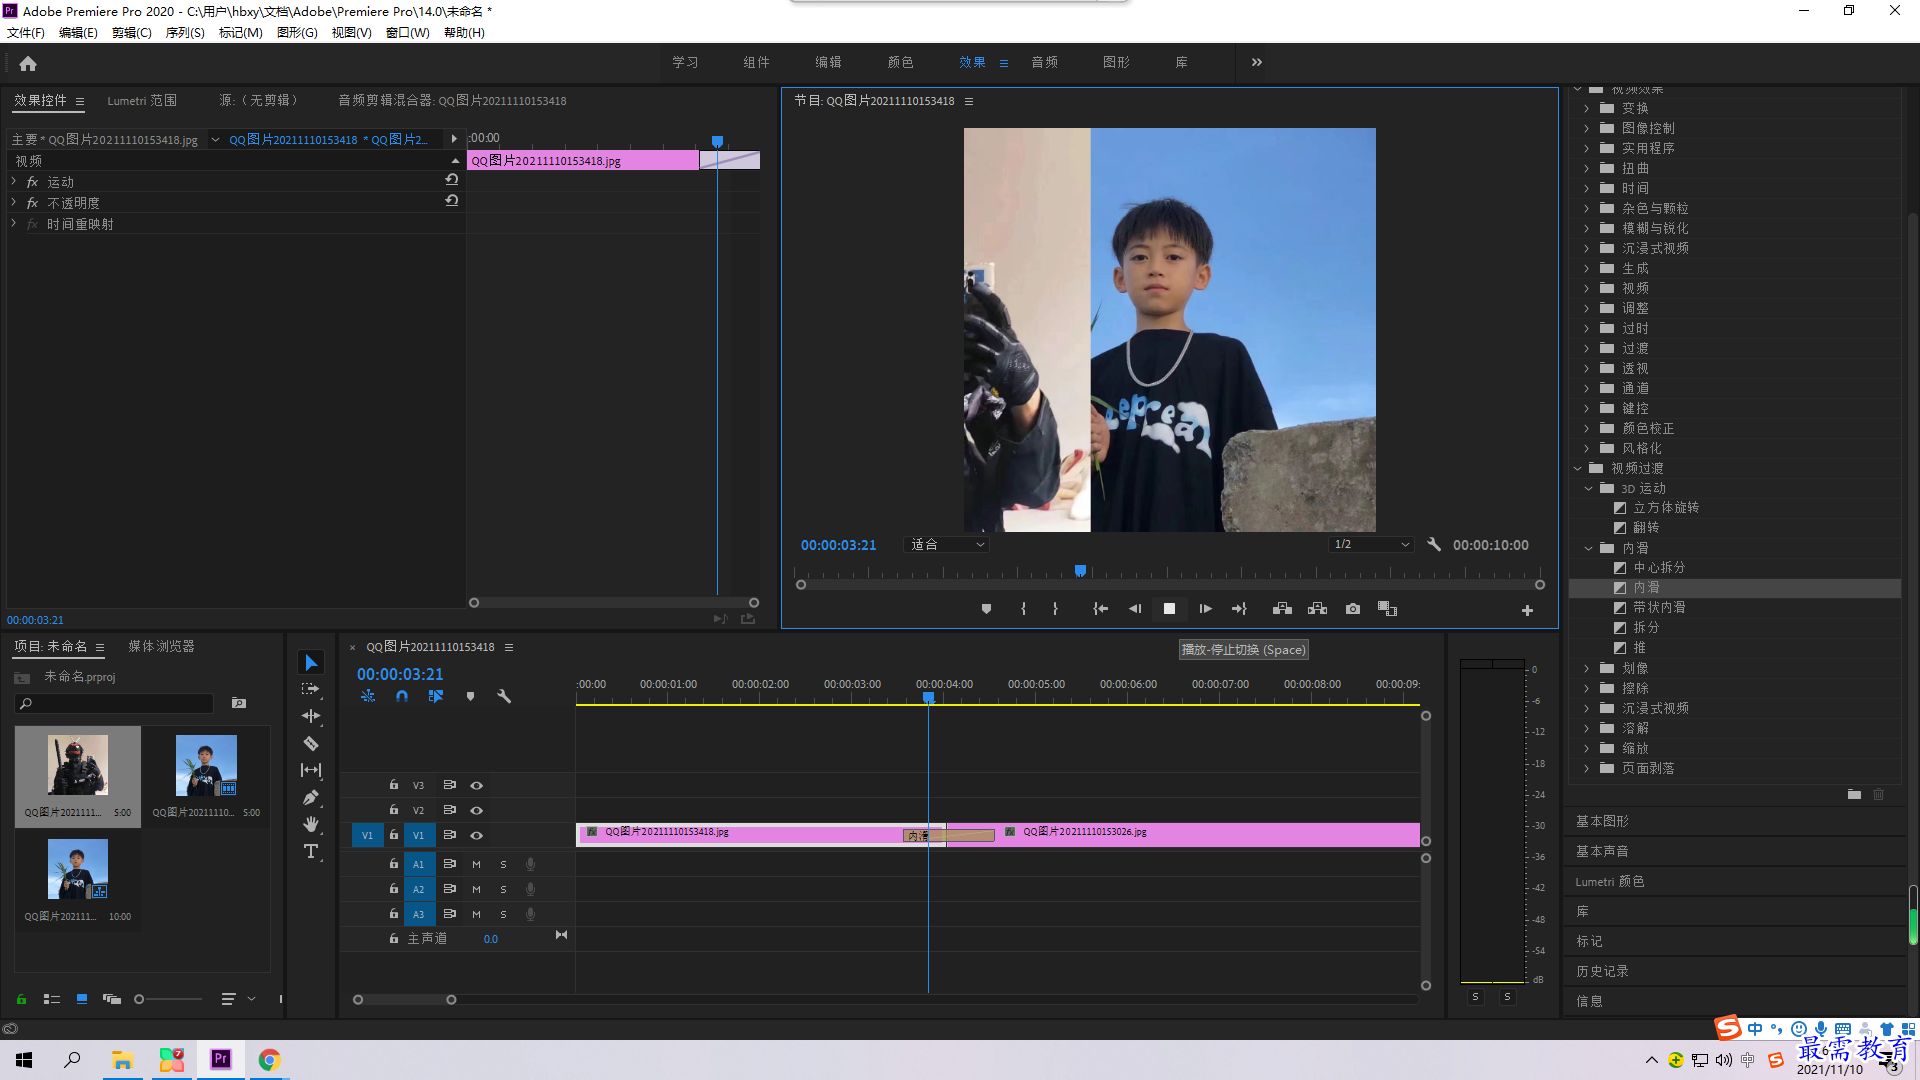Expand the 颜色校正 effects folder
Screen dimensions: 1920x1080
(1587, 428)
